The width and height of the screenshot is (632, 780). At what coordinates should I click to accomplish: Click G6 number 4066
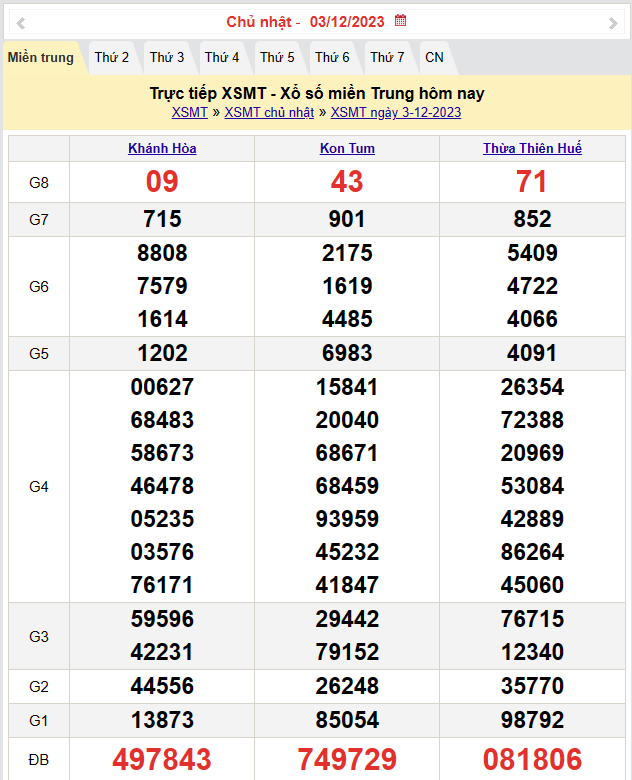pyautogui.click(x=532, y=319)
